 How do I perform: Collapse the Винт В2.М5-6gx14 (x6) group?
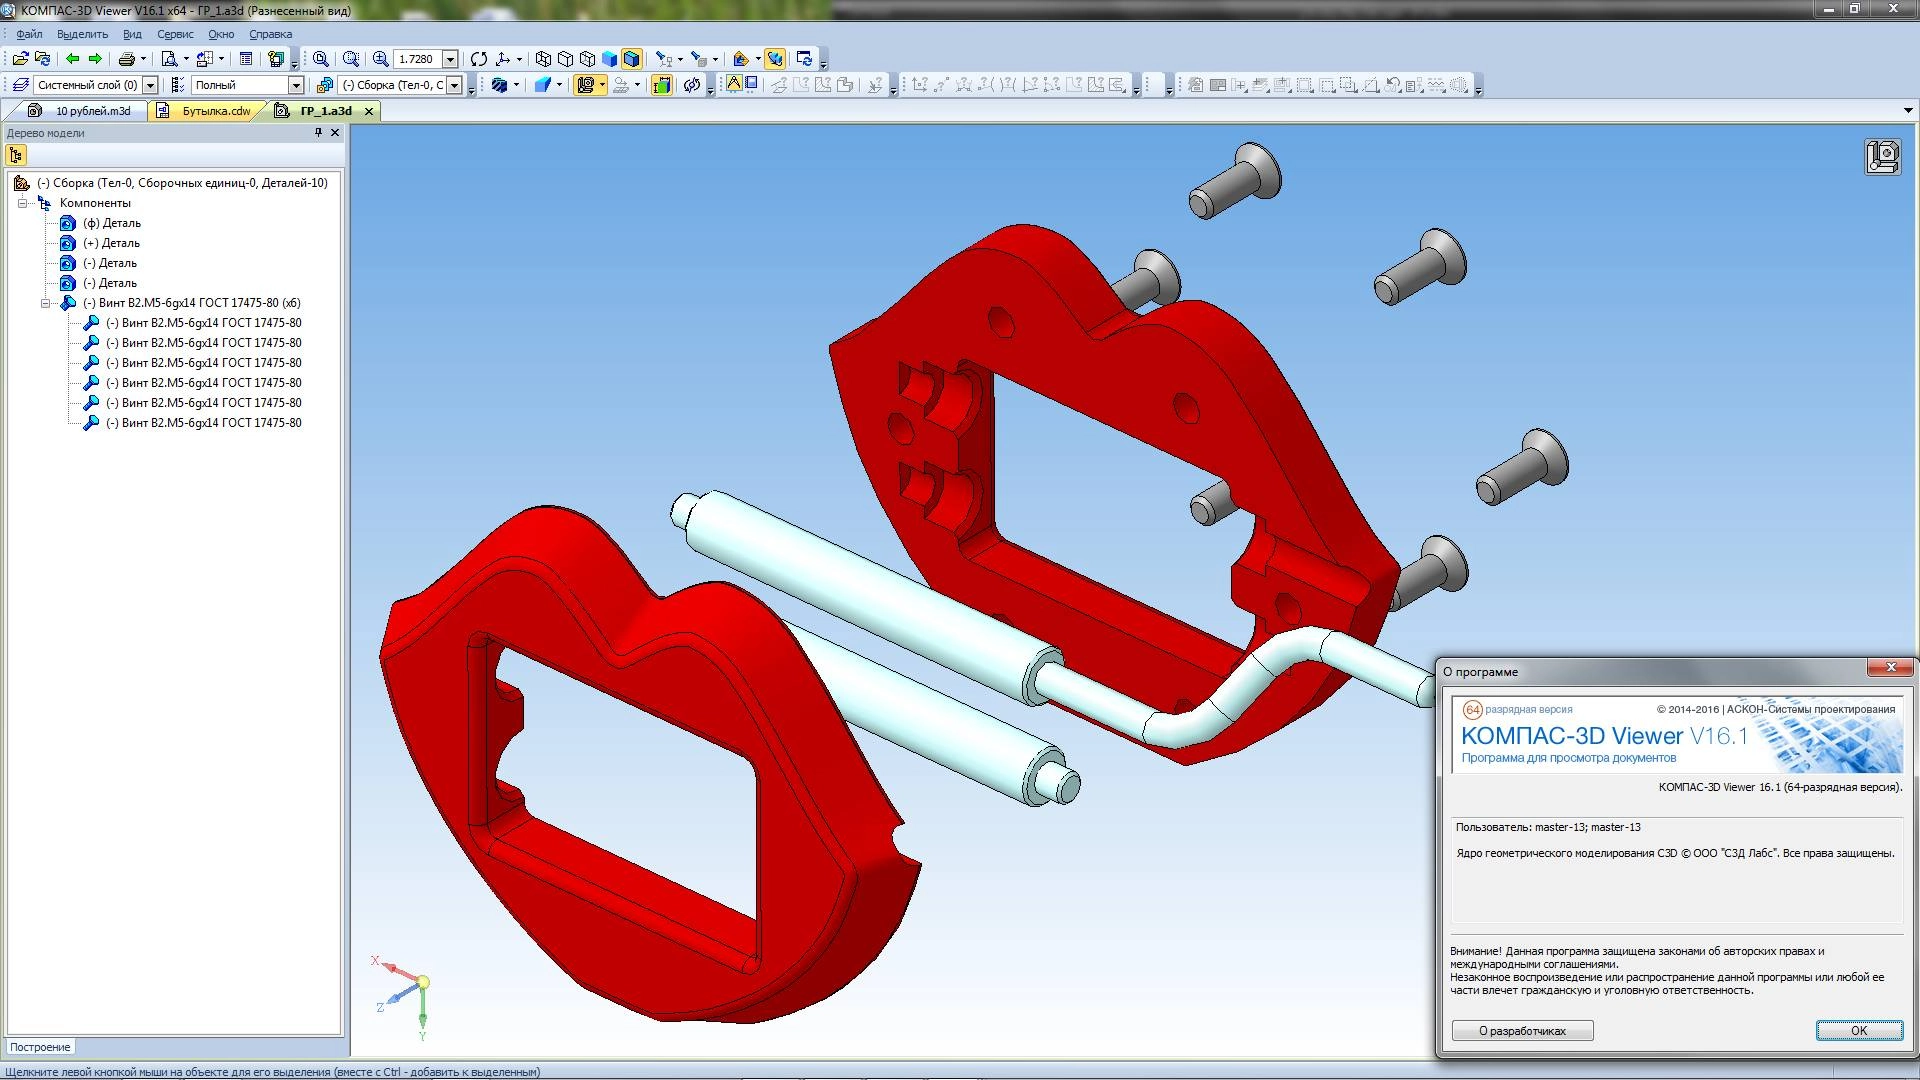[45, 303]
